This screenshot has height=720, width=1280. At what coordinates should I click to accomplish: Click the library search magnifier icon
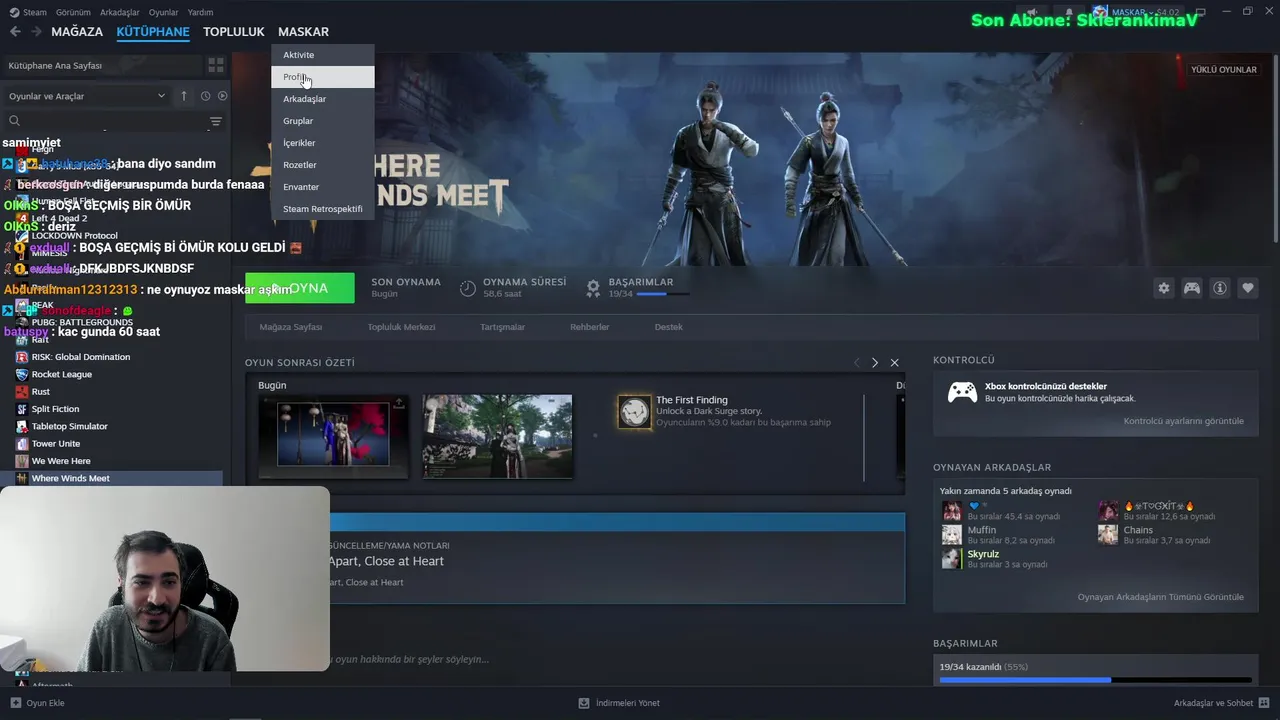point(14,121)
